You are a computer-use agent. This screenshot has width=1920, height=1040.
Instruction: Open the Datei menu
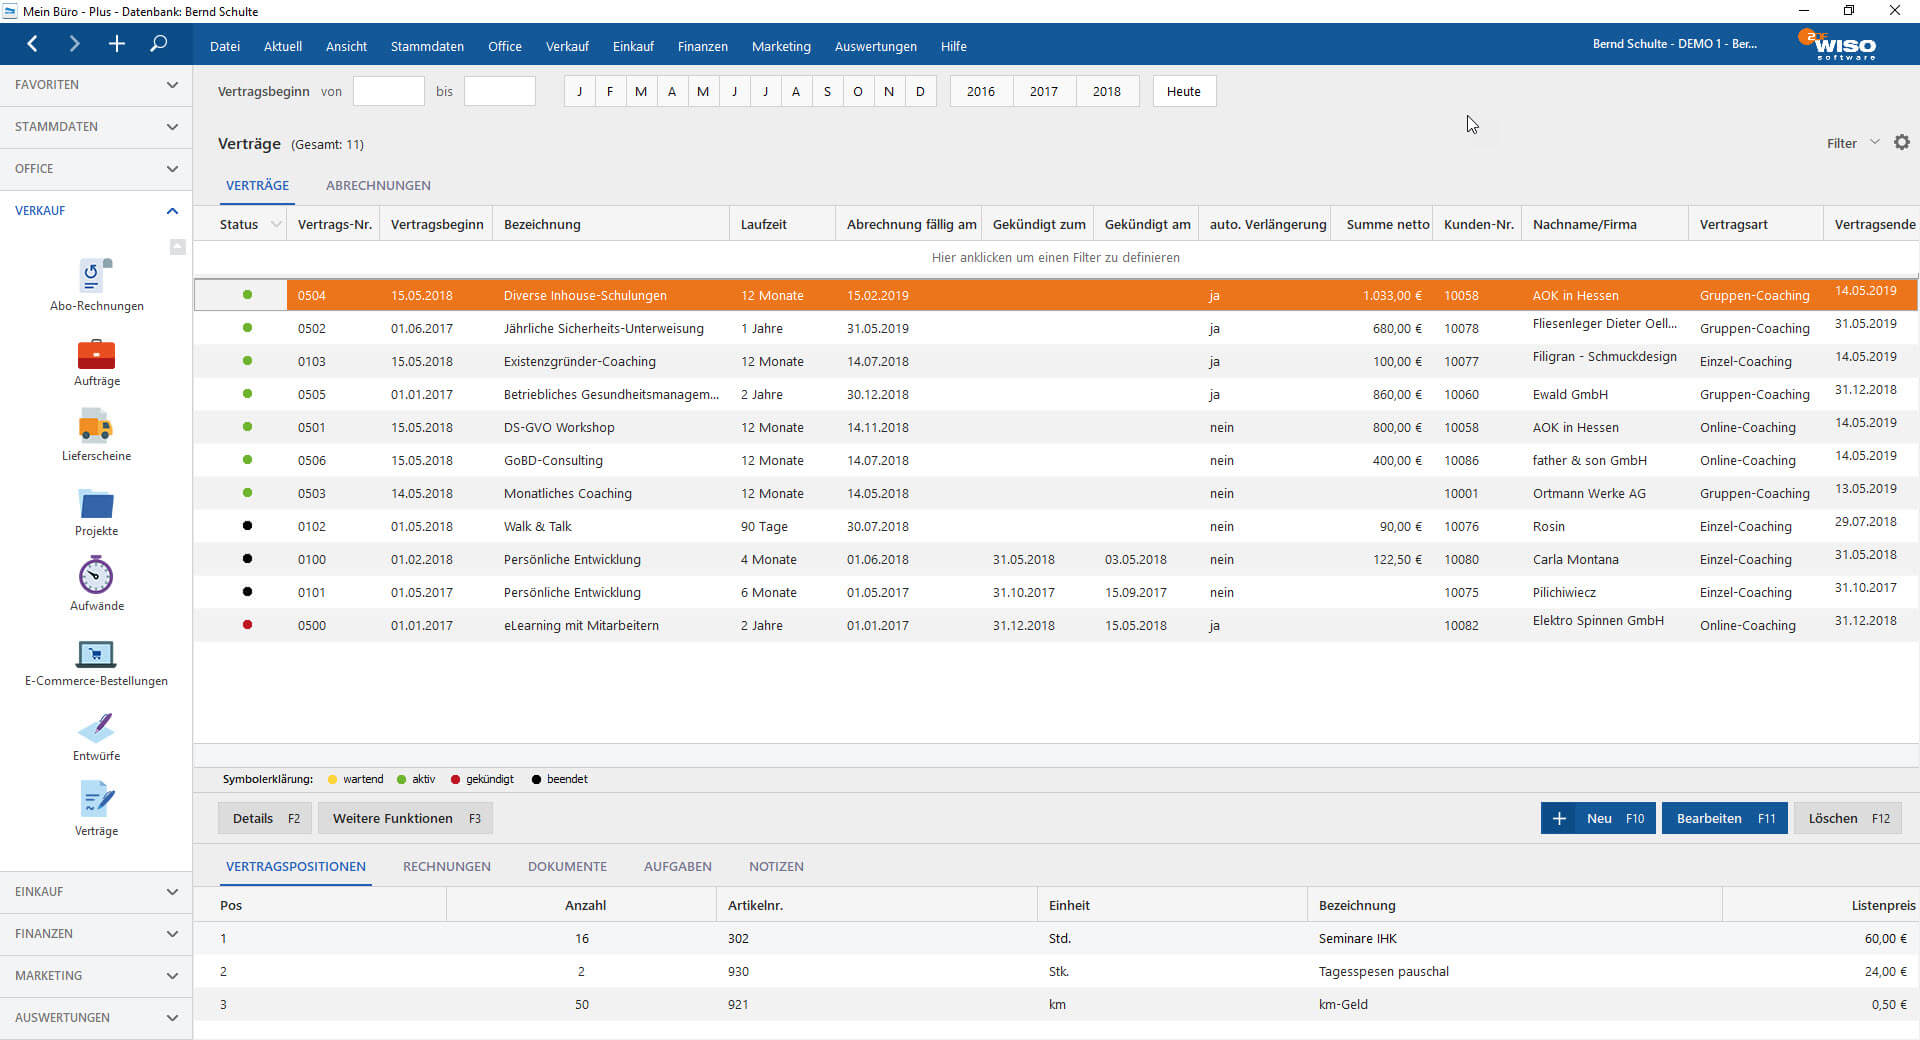(x=225, y=46)
